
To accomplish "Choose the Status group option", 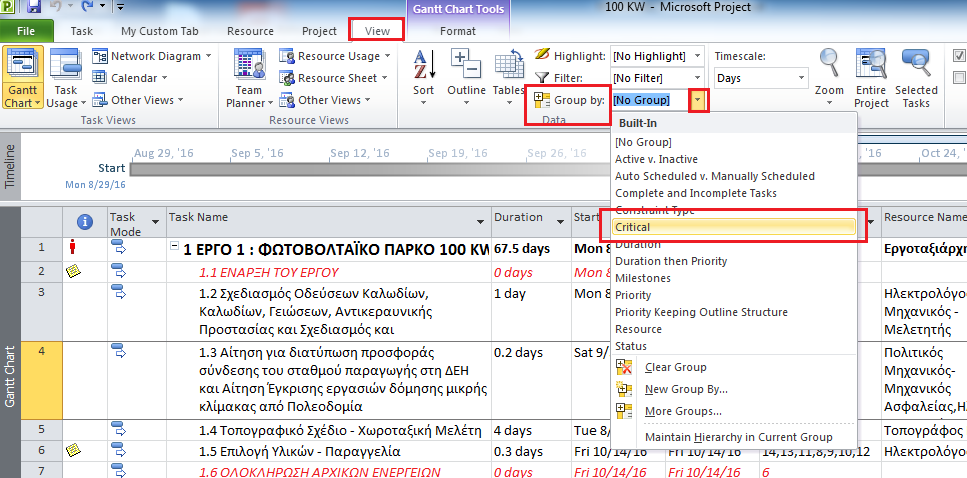I will tap(734, 346).
